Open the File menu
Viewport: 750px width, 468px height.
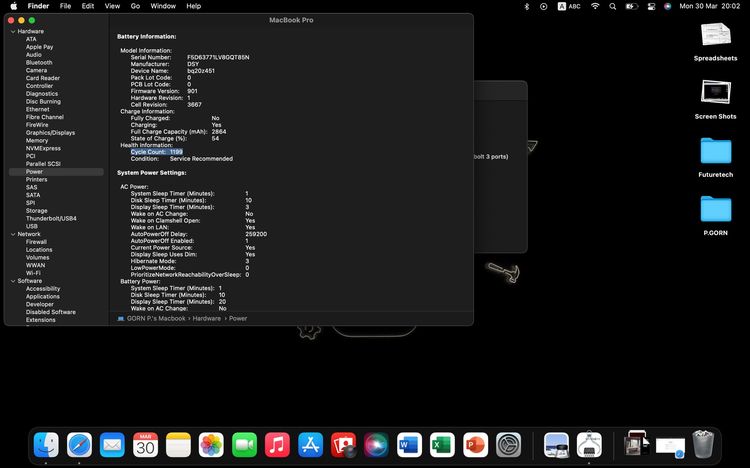tap(66, 6)
